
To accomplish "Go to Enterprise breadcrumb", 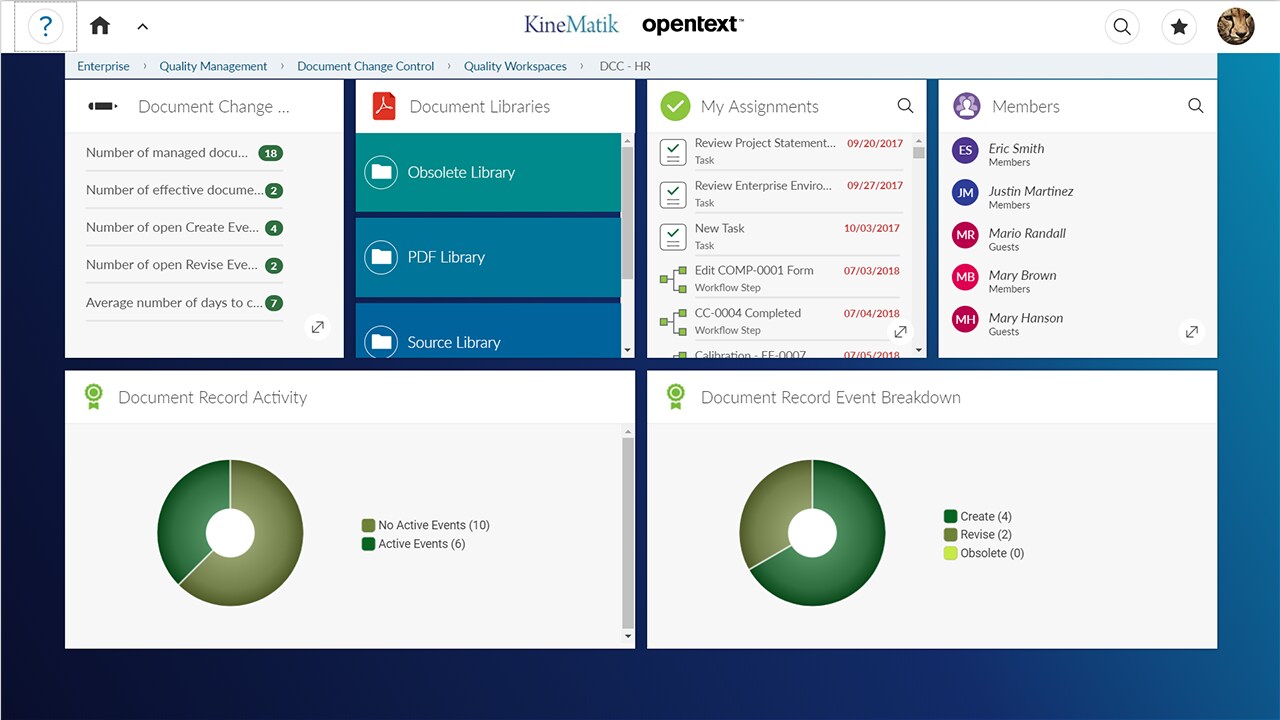I will click(x=103, y=66).
